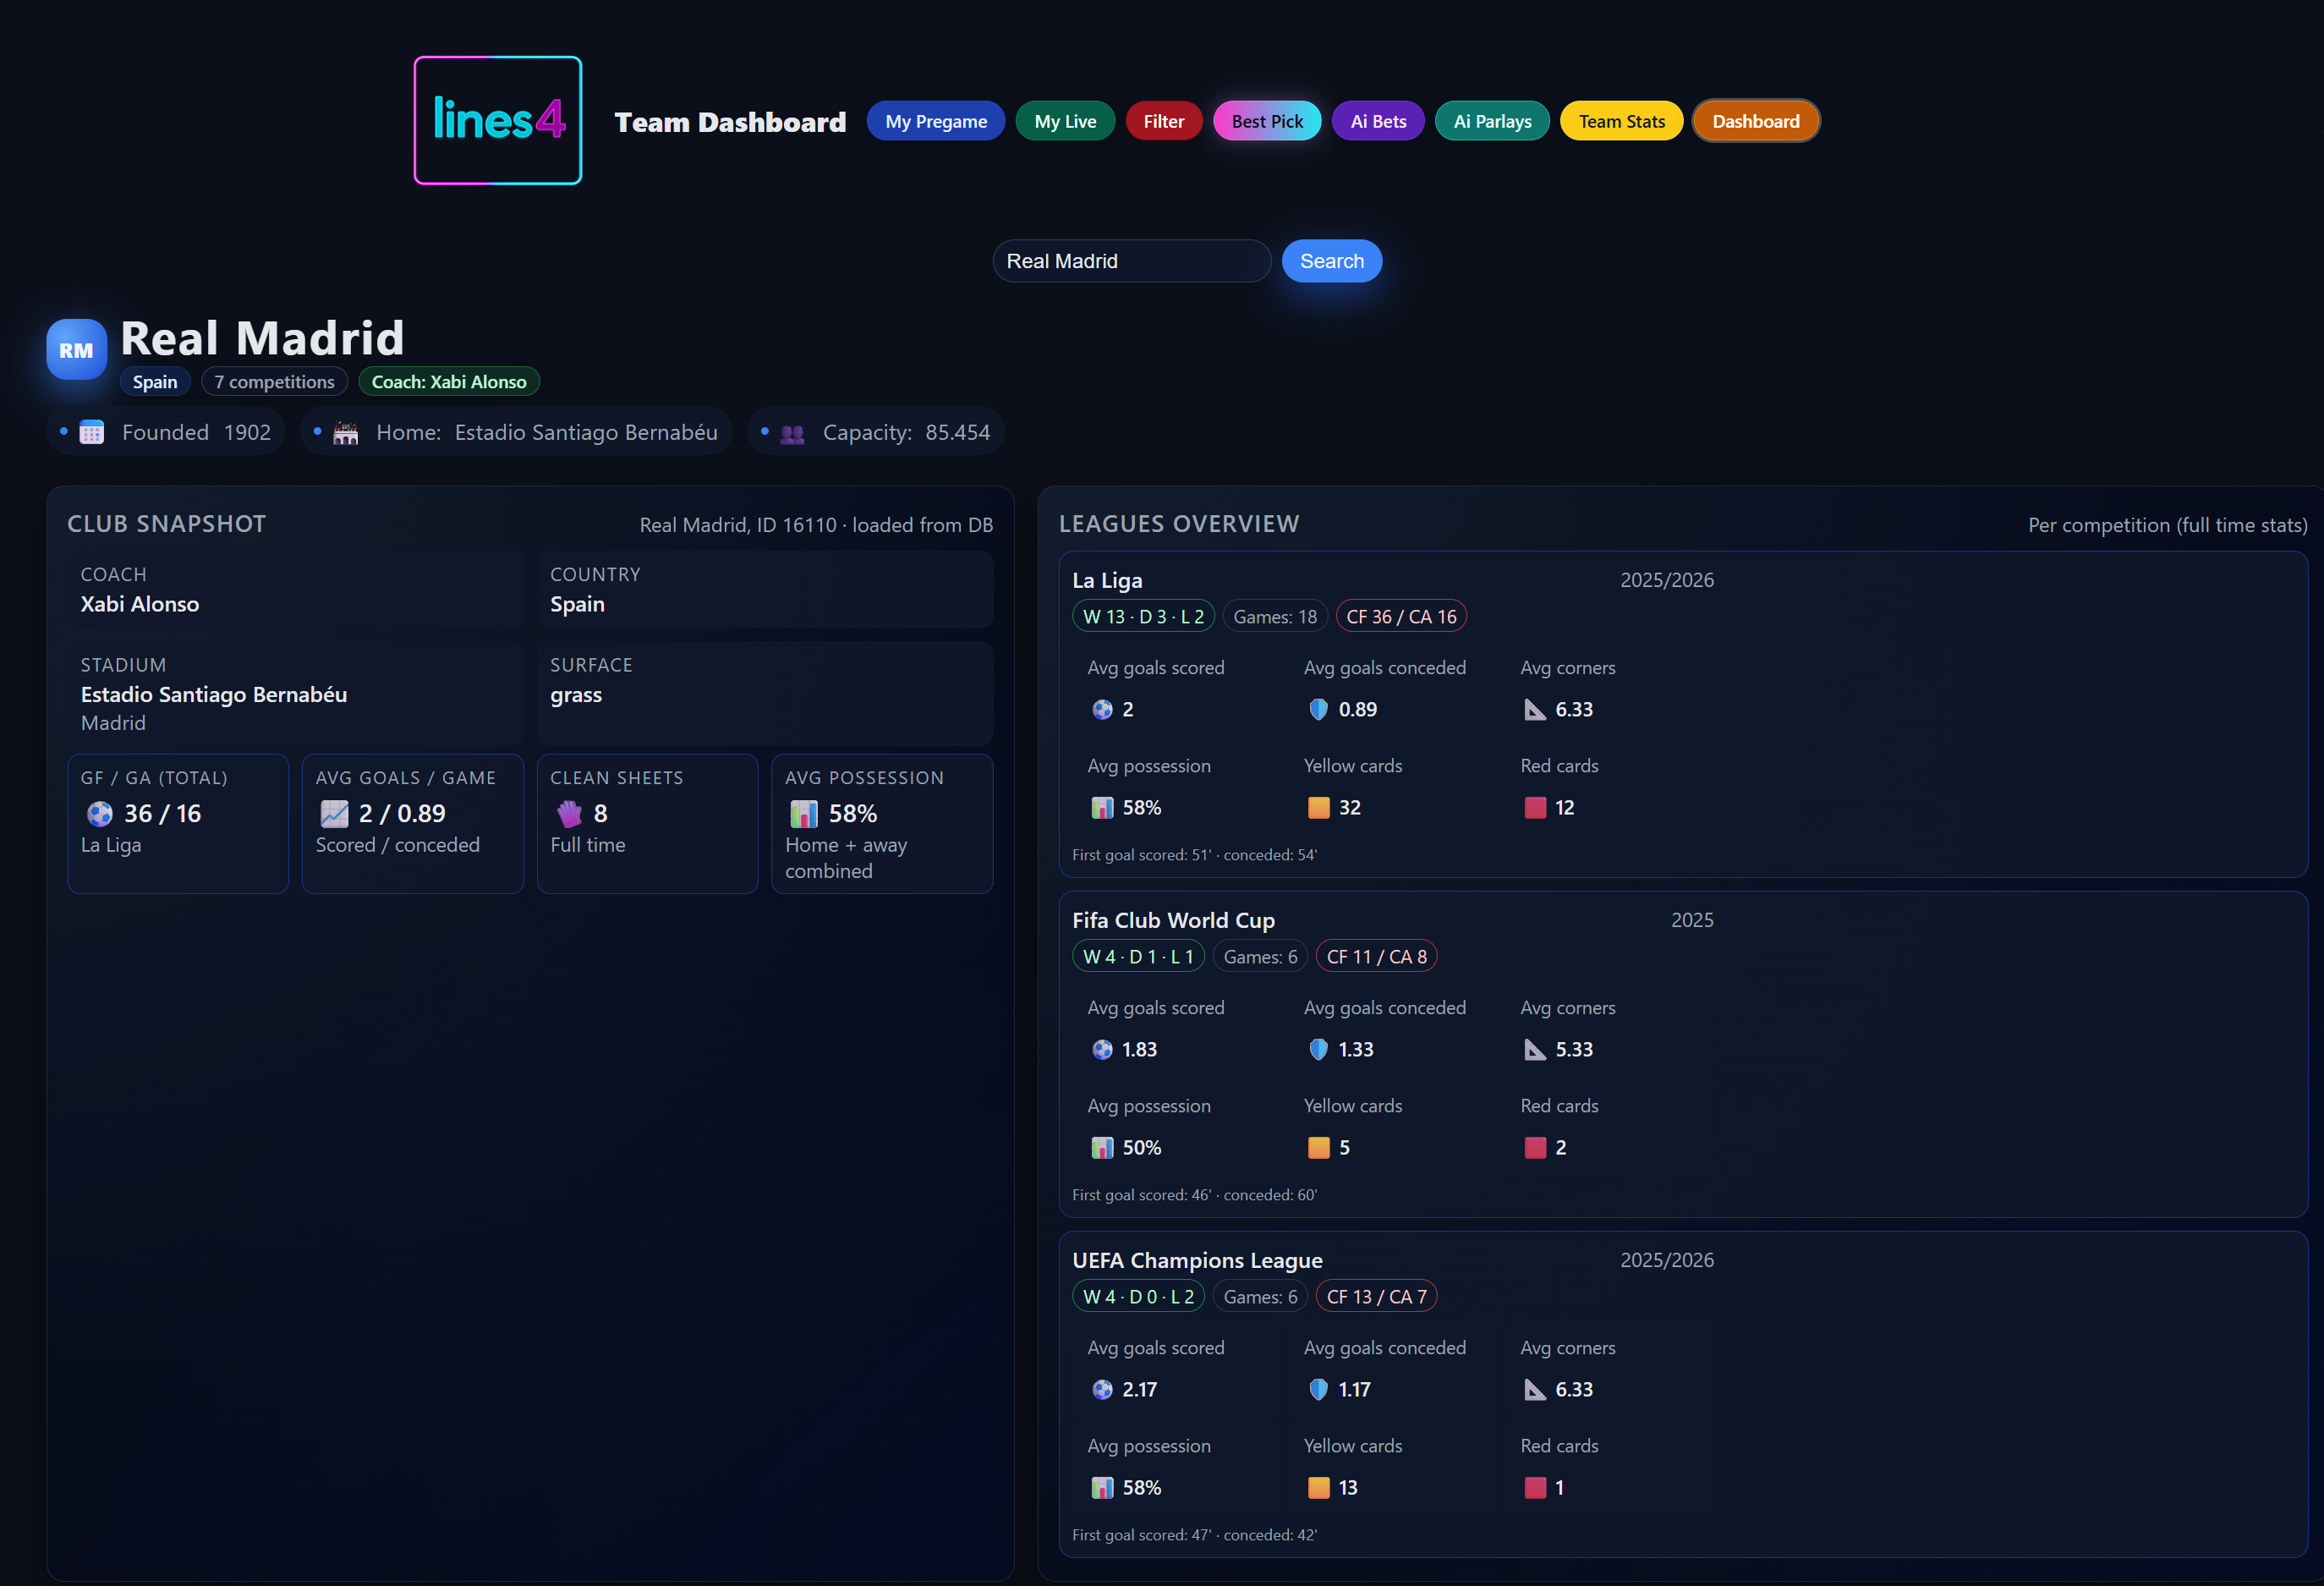Viewport: 2324px width, 1586px height.
Task: Navigate to Team Stats
Action: tap(1621, 121)
